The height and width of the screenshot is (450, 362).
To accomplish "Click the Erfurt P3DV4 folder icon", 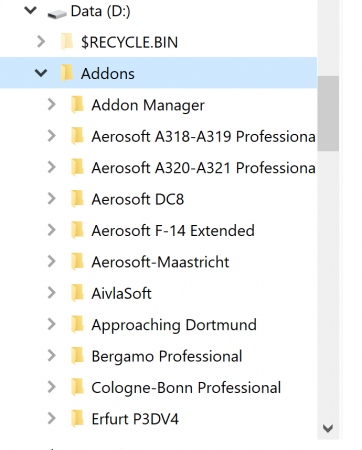I will [x=77, y=419].
